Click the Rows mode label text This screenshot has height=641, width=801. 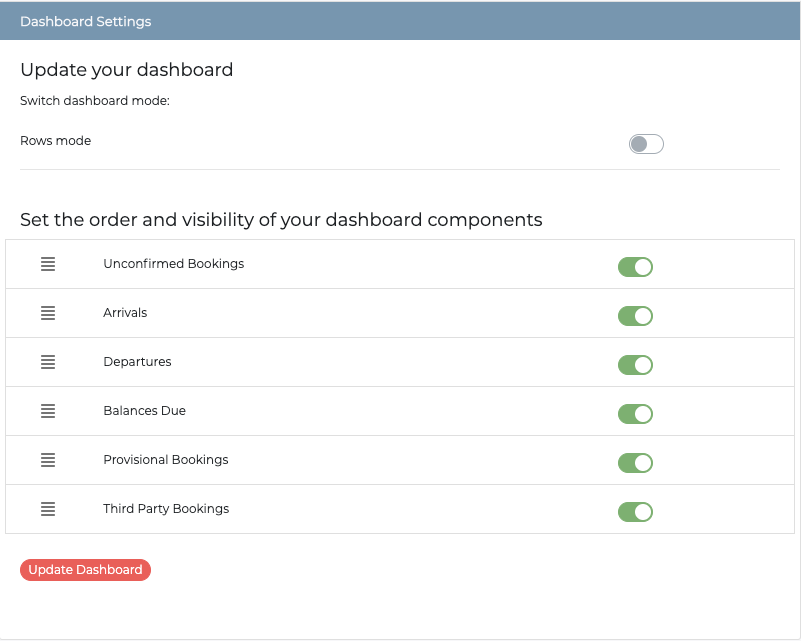coord(56,141)
